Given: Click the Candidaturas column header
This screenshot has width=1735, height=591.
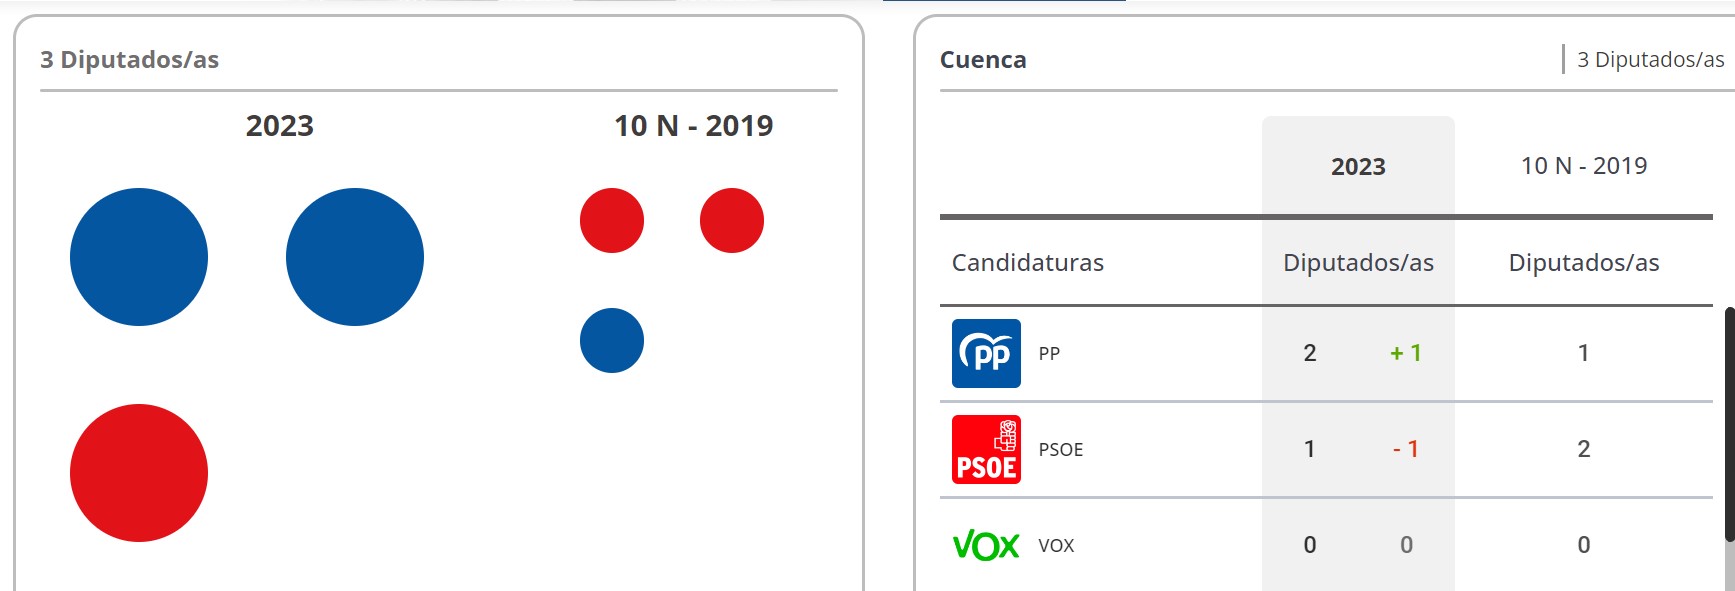Looking at the screenshot, I should tap(1028, 263).
